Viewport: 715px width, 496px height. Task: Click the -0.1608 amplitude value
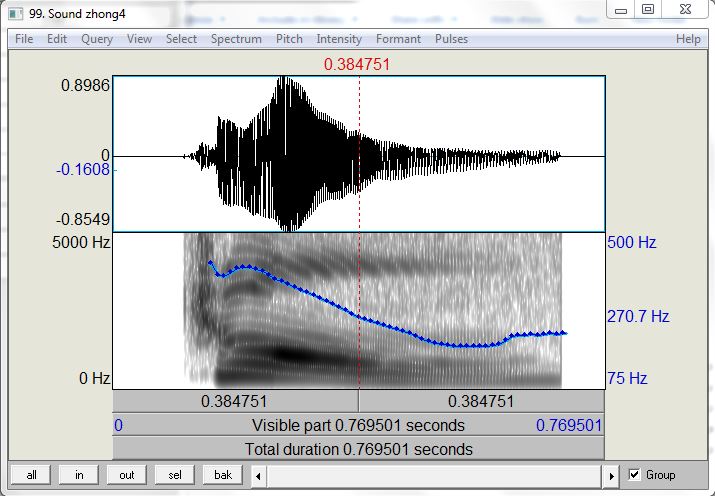click(83, 170)
